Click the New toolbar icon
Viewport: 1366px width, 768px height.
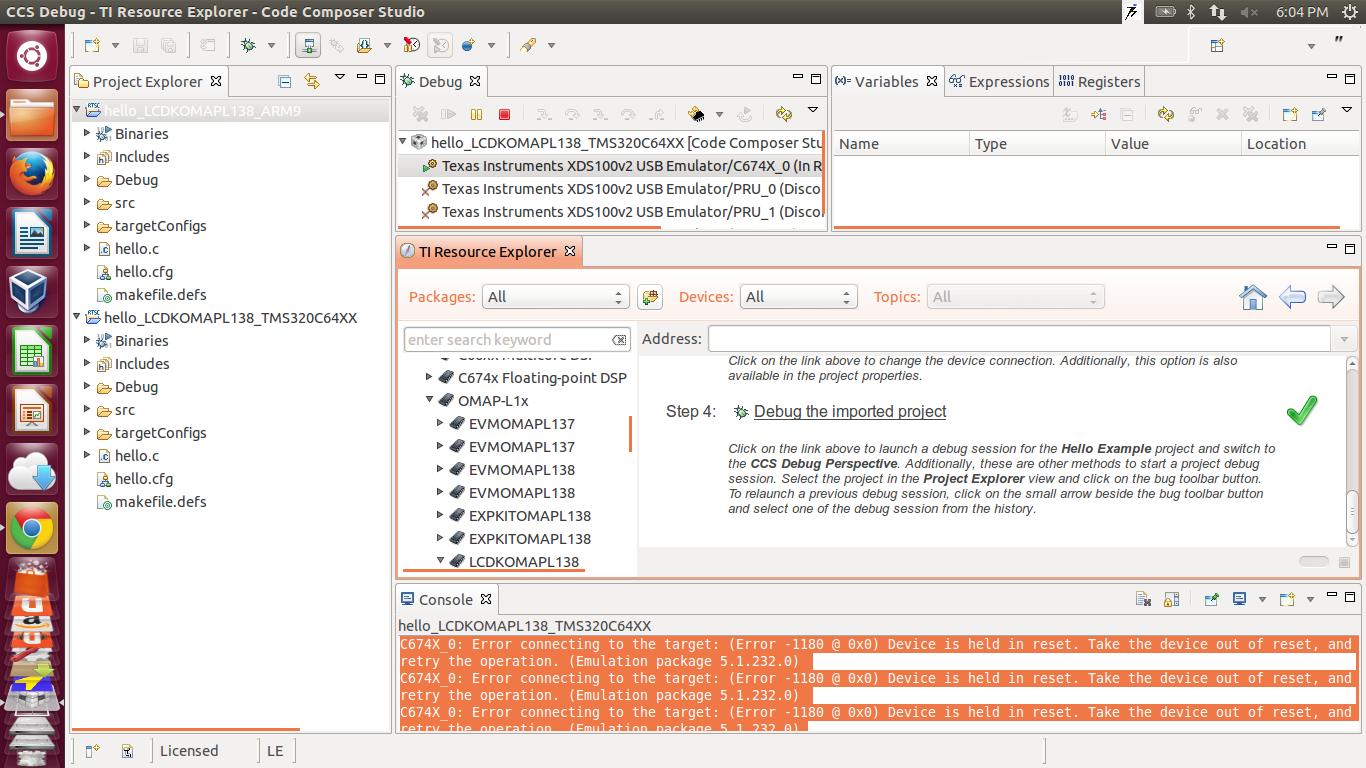[92, 45]
